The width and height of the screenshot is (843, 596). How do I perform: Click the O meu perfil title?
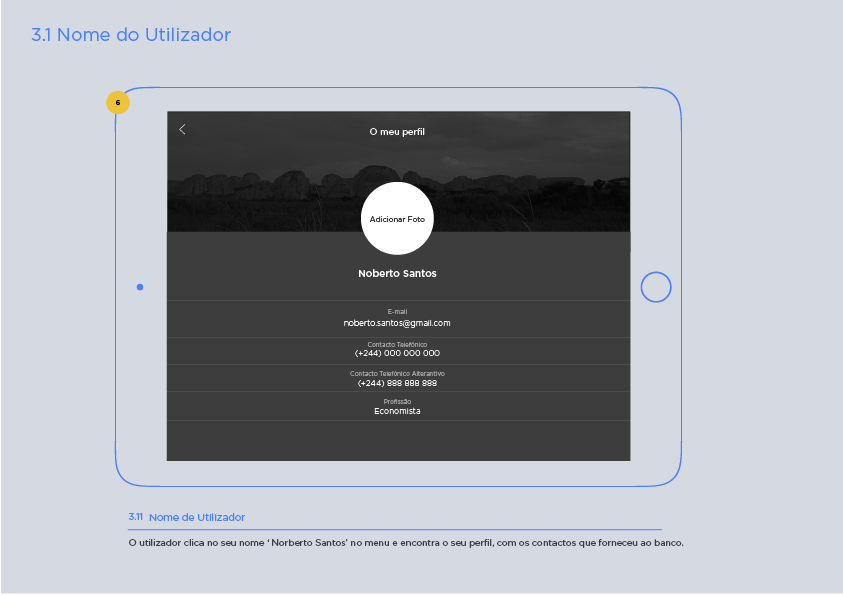(397, 132)
